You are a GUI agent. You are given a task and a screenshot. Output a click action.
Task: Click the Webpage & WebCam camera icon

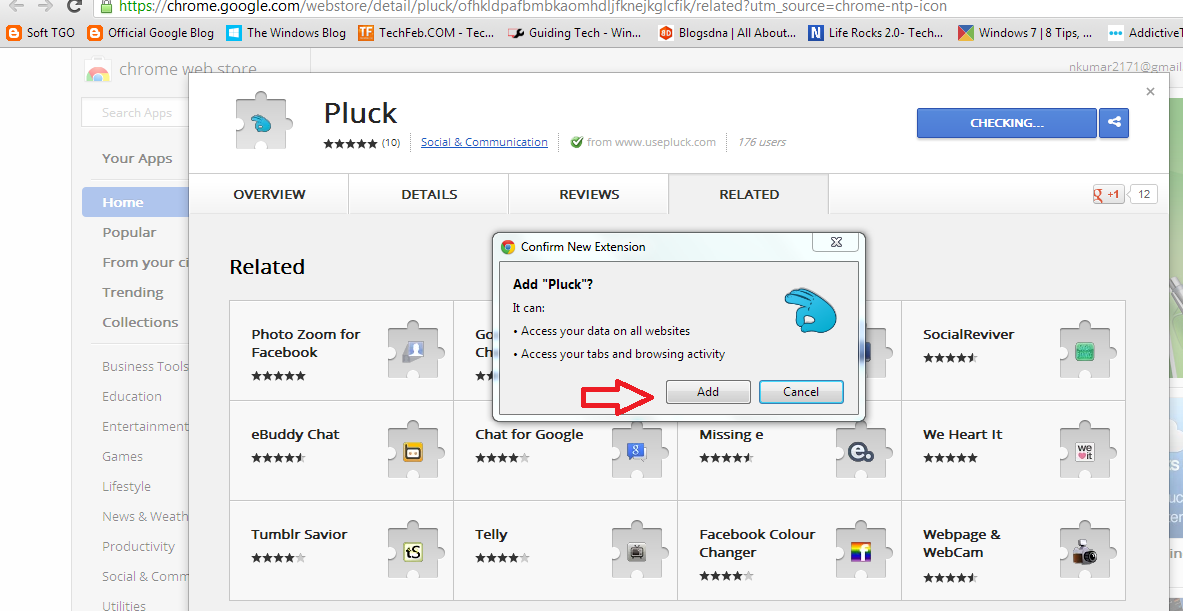pyautogui.click(x=1086, y=550)
